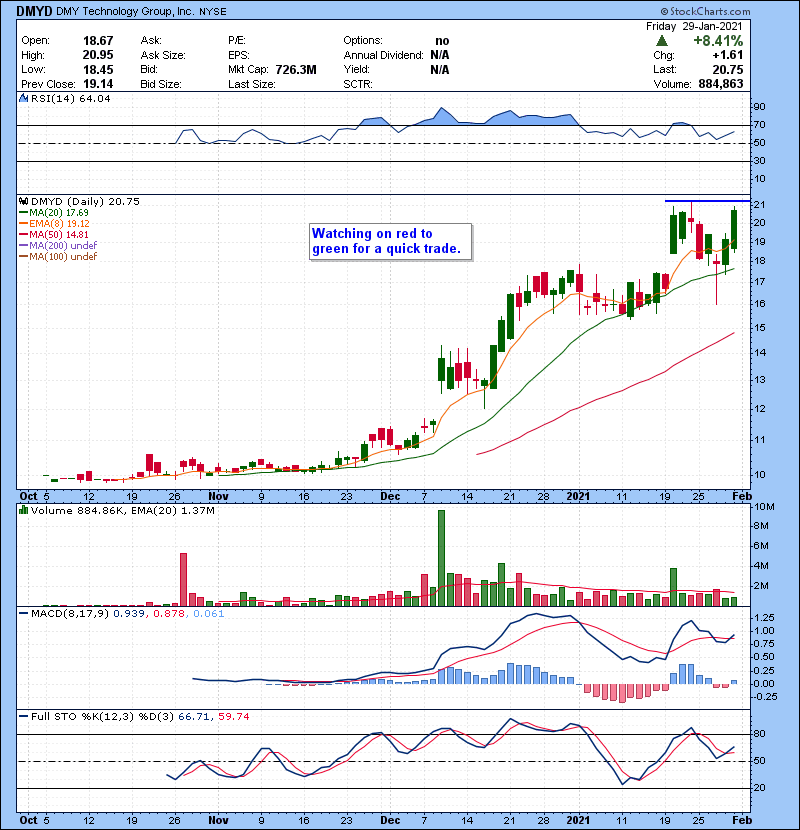This screenshot has height=830, width=800.
Task: Click the MACD 1.25 axis label
Action: [x=764, y=618]
